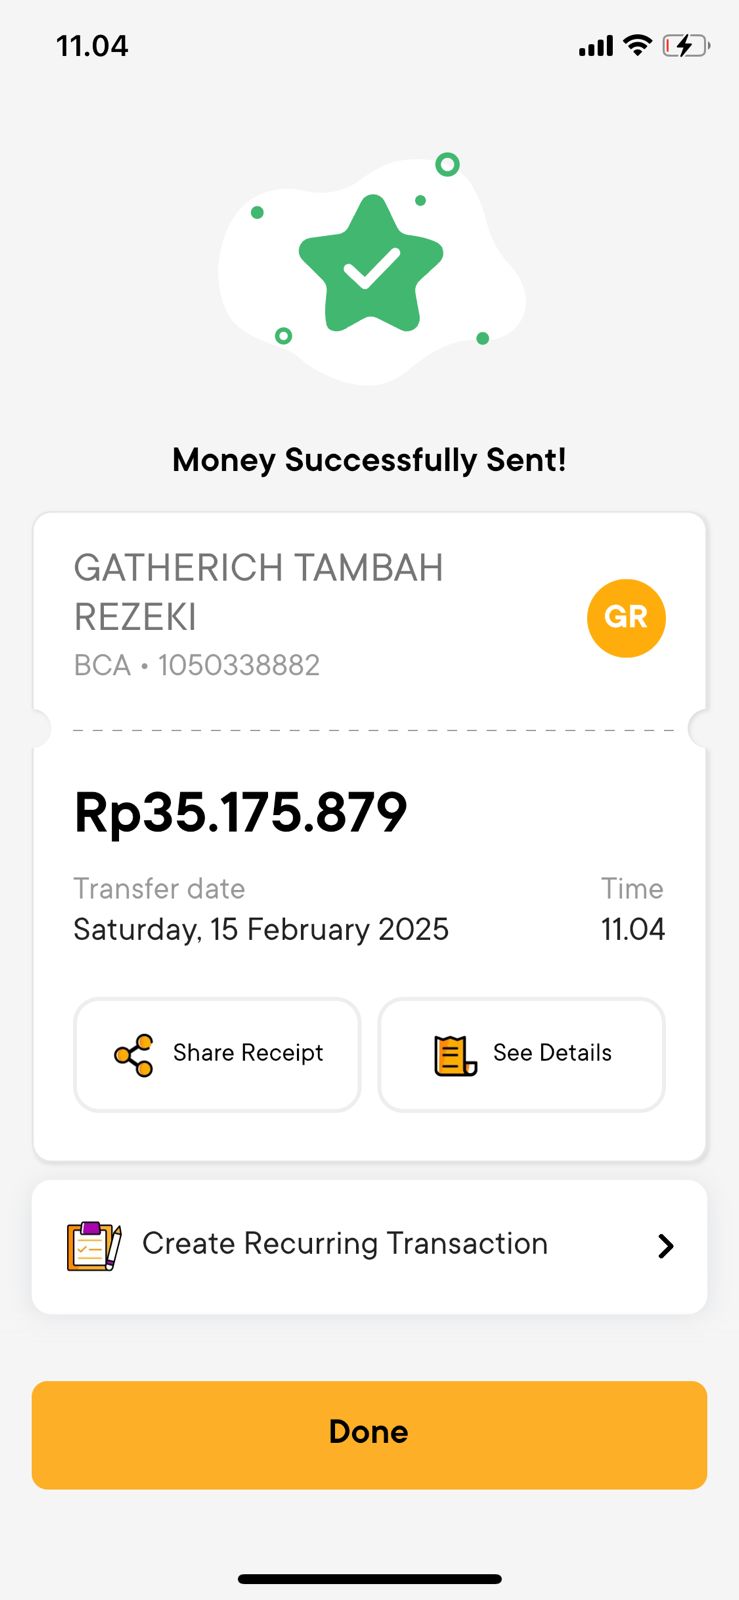
Task: Tap the Rp35.175.879 amount
Action: (x=241, y=811)
